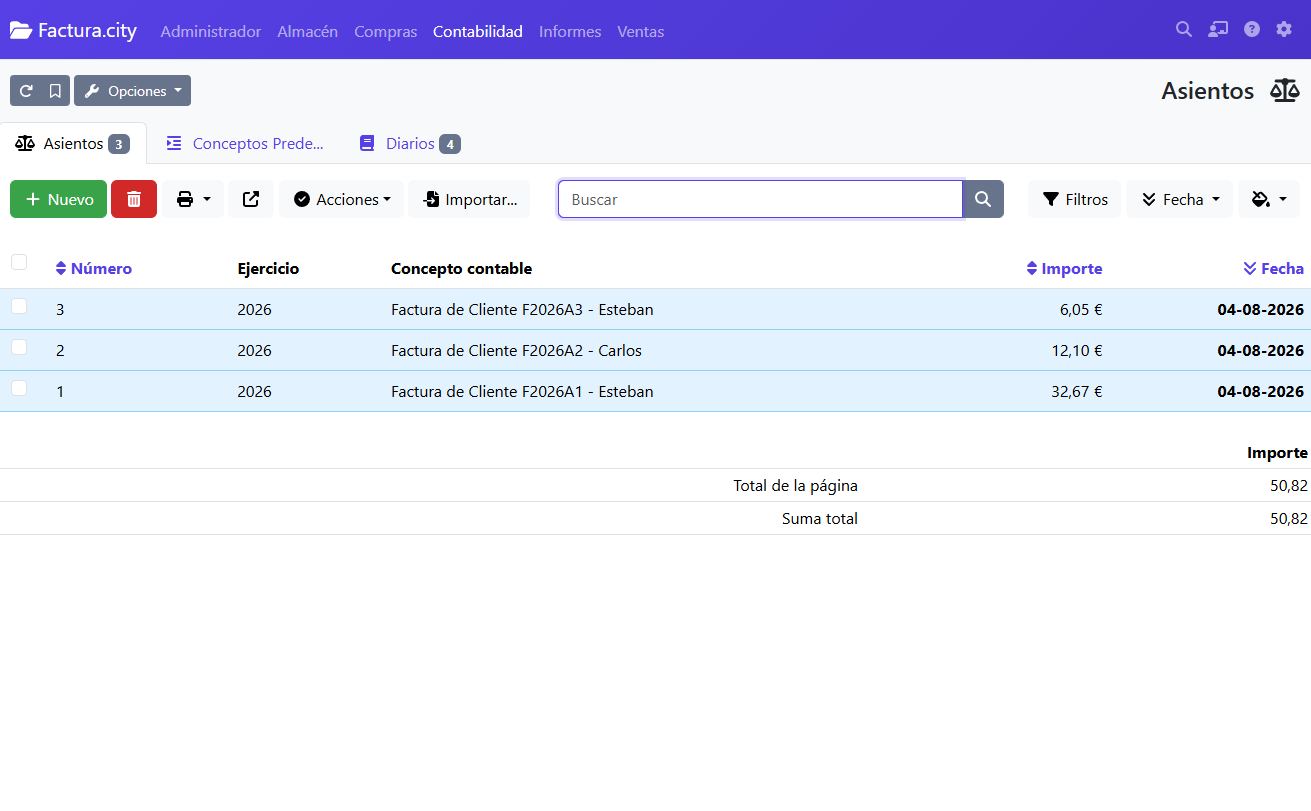This screenshot has width=1311, height=811.
Task: Create a new entry with Nuevo
Action: [x=58, y=199]
